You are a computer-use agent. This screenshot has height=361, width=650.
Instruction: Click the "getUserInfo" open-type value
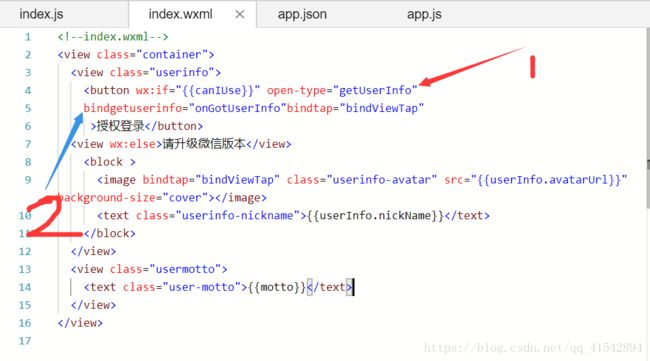point(378,90)
